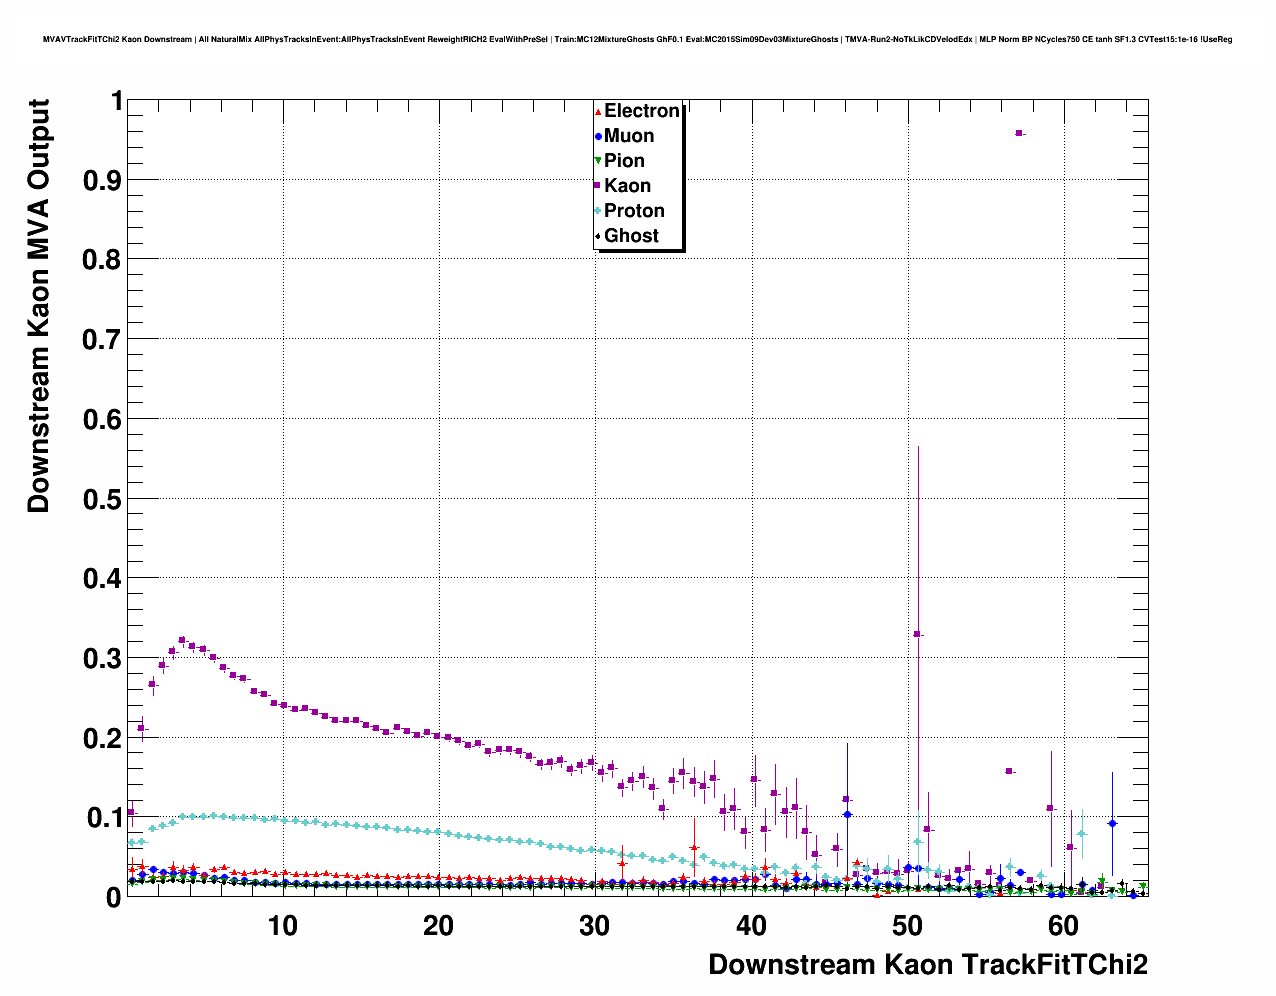This screenshot has height=996, width=1276.
Task: Click the y-axis tick label 0.8
Action: (102, 260)
